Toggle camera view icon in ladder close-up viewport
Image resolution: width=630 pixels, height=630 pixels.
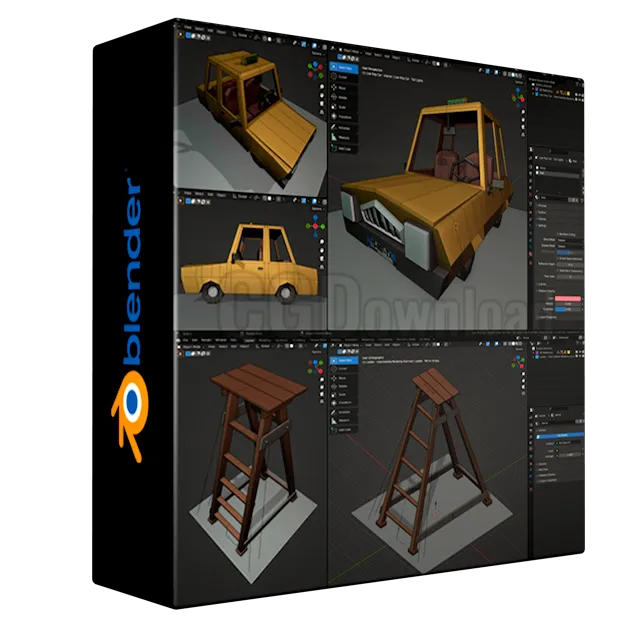pyautogui.click(x=322, y=394)
